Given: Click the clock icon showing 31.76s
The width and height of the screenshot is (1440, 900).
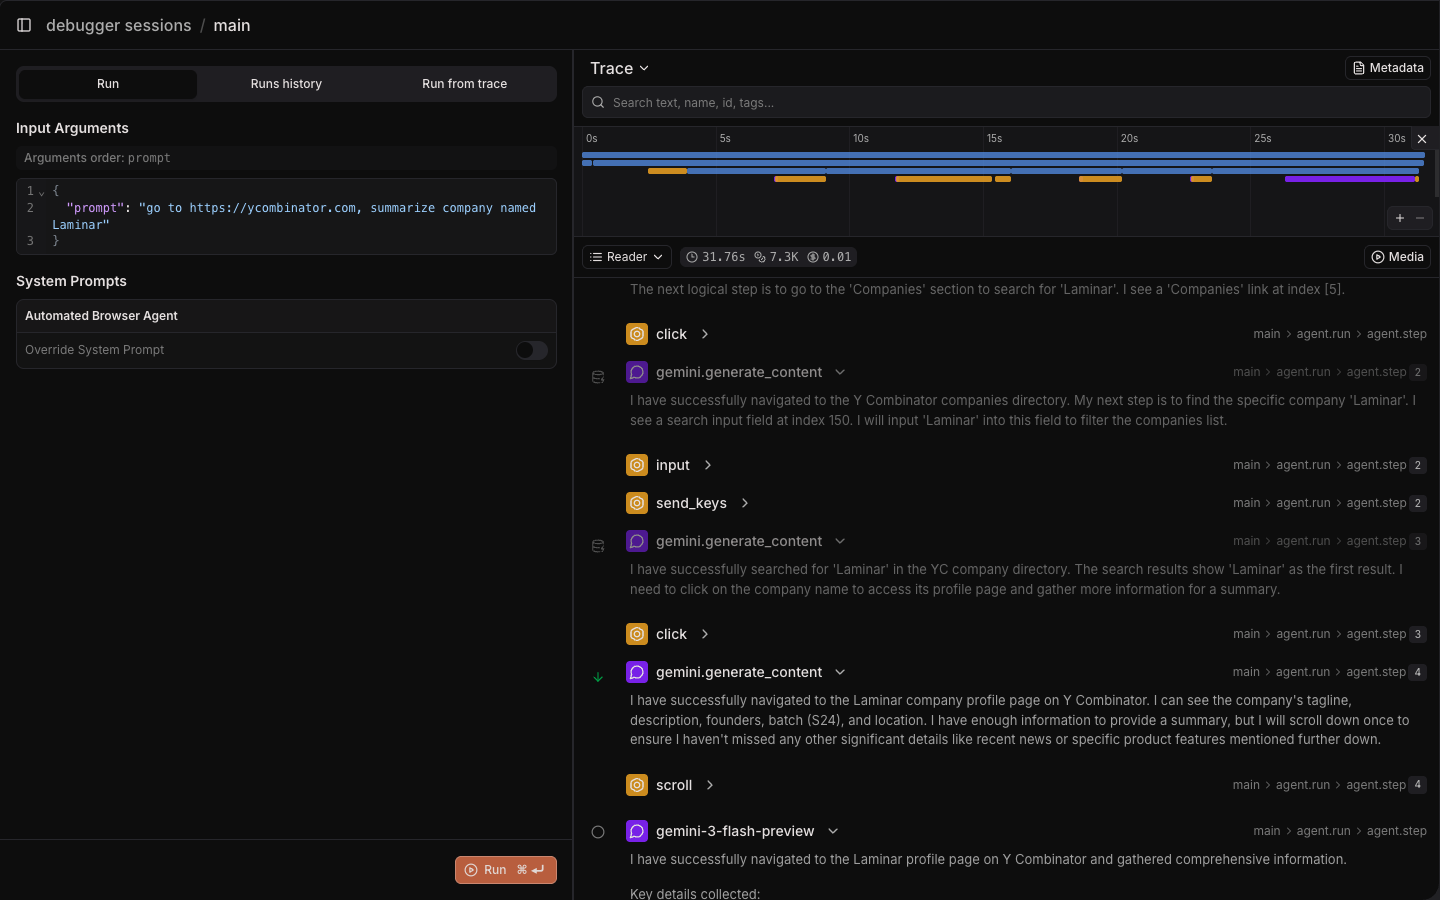Looking at the screenshot, I should point(692,257).
